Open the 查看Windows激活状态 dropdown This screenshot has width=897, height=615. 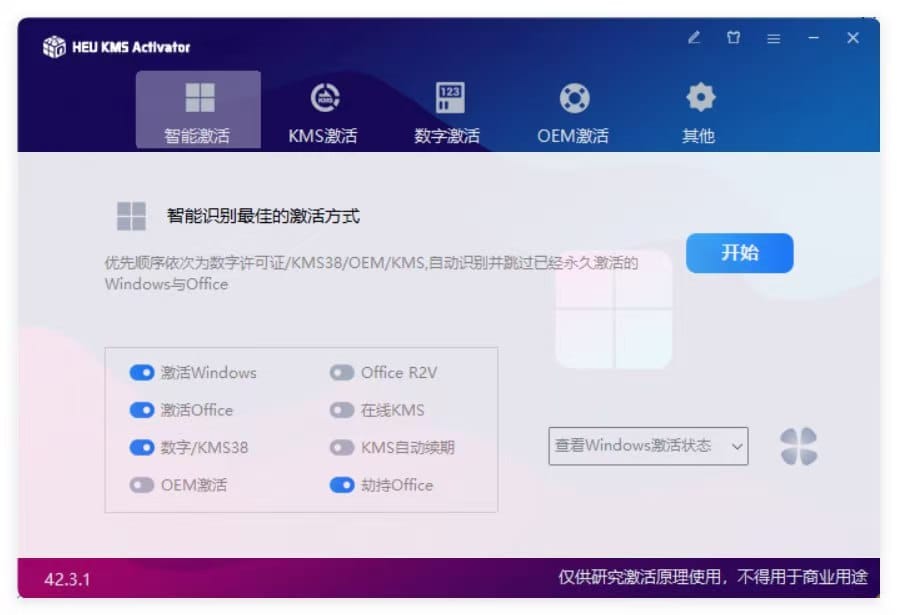click(x=648, y=446)
